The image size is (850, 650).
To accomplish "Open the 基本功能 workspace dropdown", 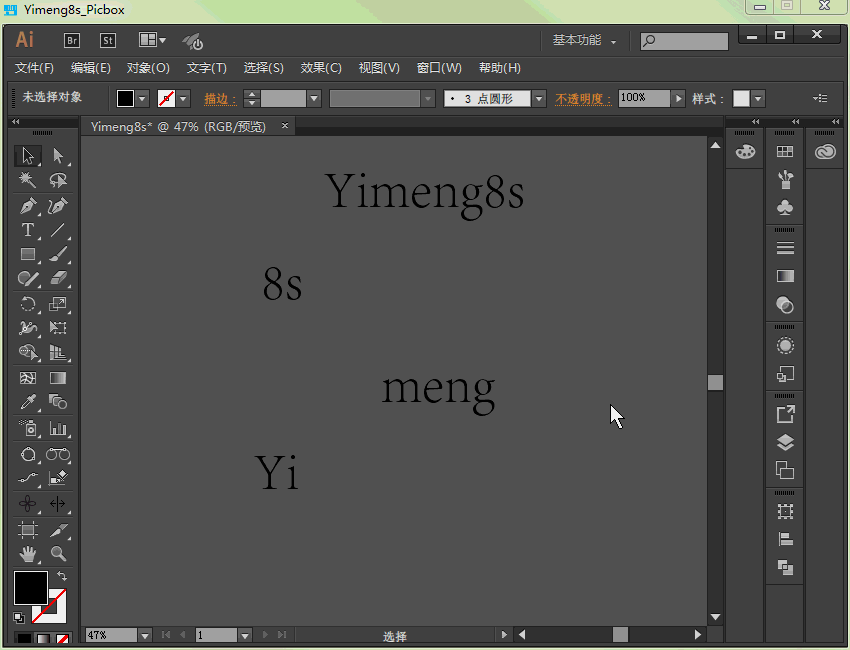I will [x=584, y=41].
